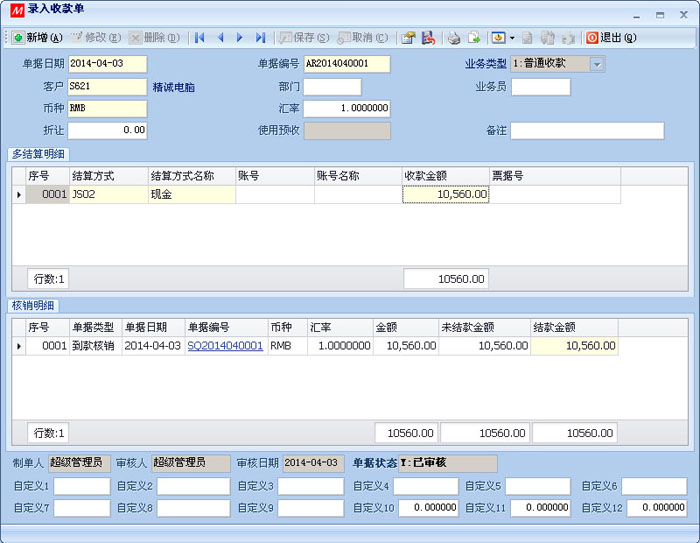Click the 结算方式名称 column header
Viewport: 700px width, 543px height.
point(192,176)
